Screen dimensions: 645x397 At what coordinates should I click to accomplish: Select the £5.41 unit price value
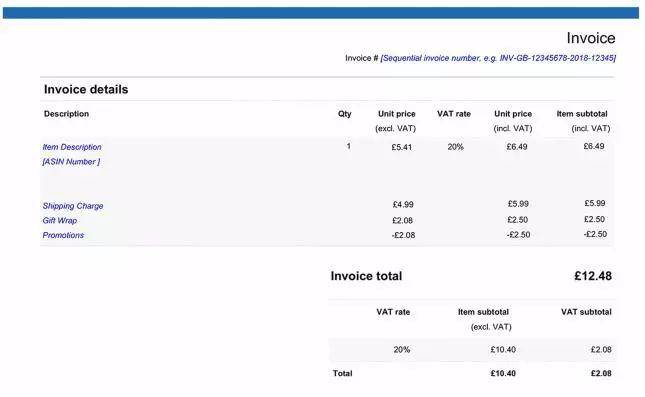pyautogui.click(x=401, y=147)
